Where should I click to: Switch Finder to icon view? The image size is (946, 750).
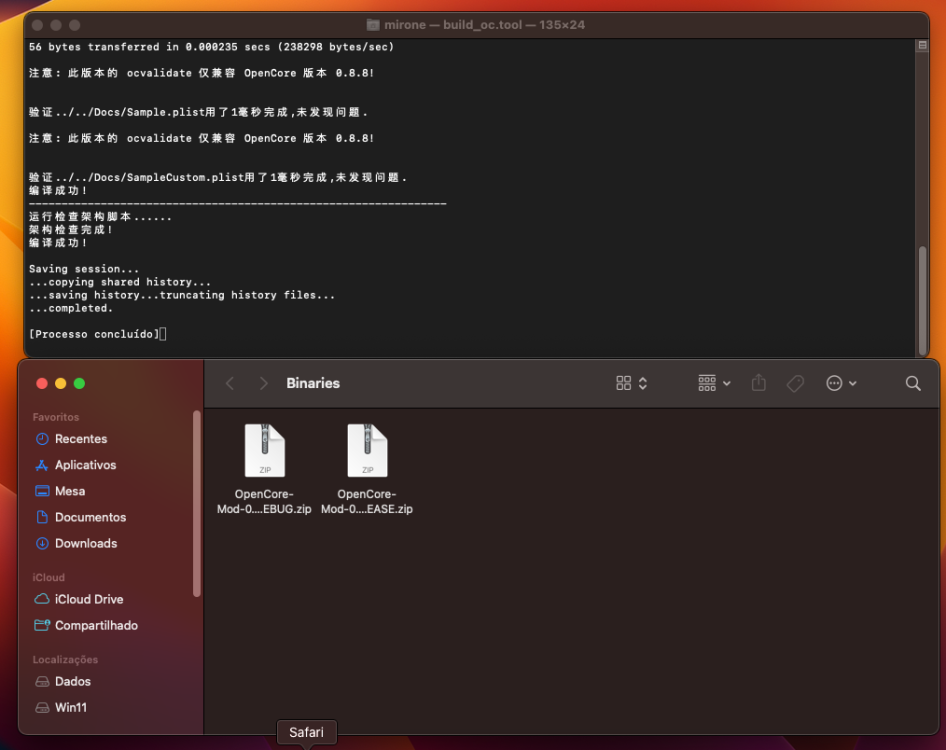pos(623,383)
